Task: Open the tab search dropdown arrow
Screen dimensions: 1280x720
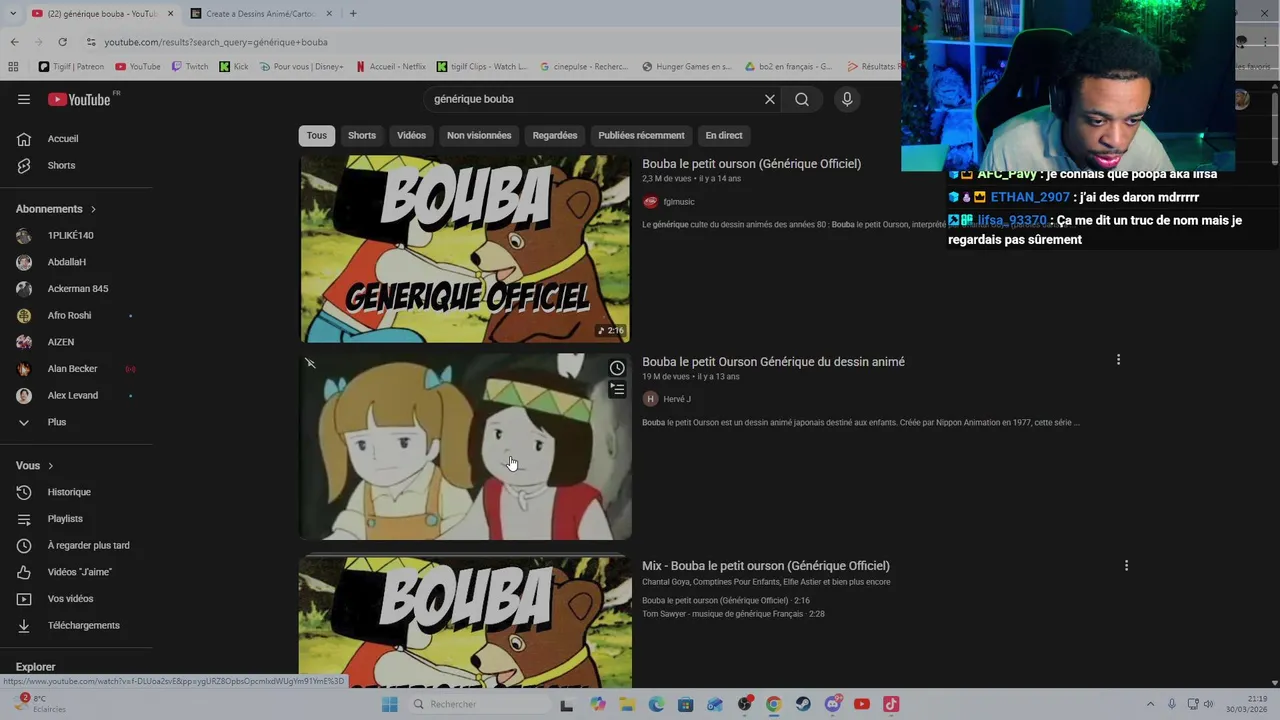Action: pyautogui.click(x=12, y=14)
